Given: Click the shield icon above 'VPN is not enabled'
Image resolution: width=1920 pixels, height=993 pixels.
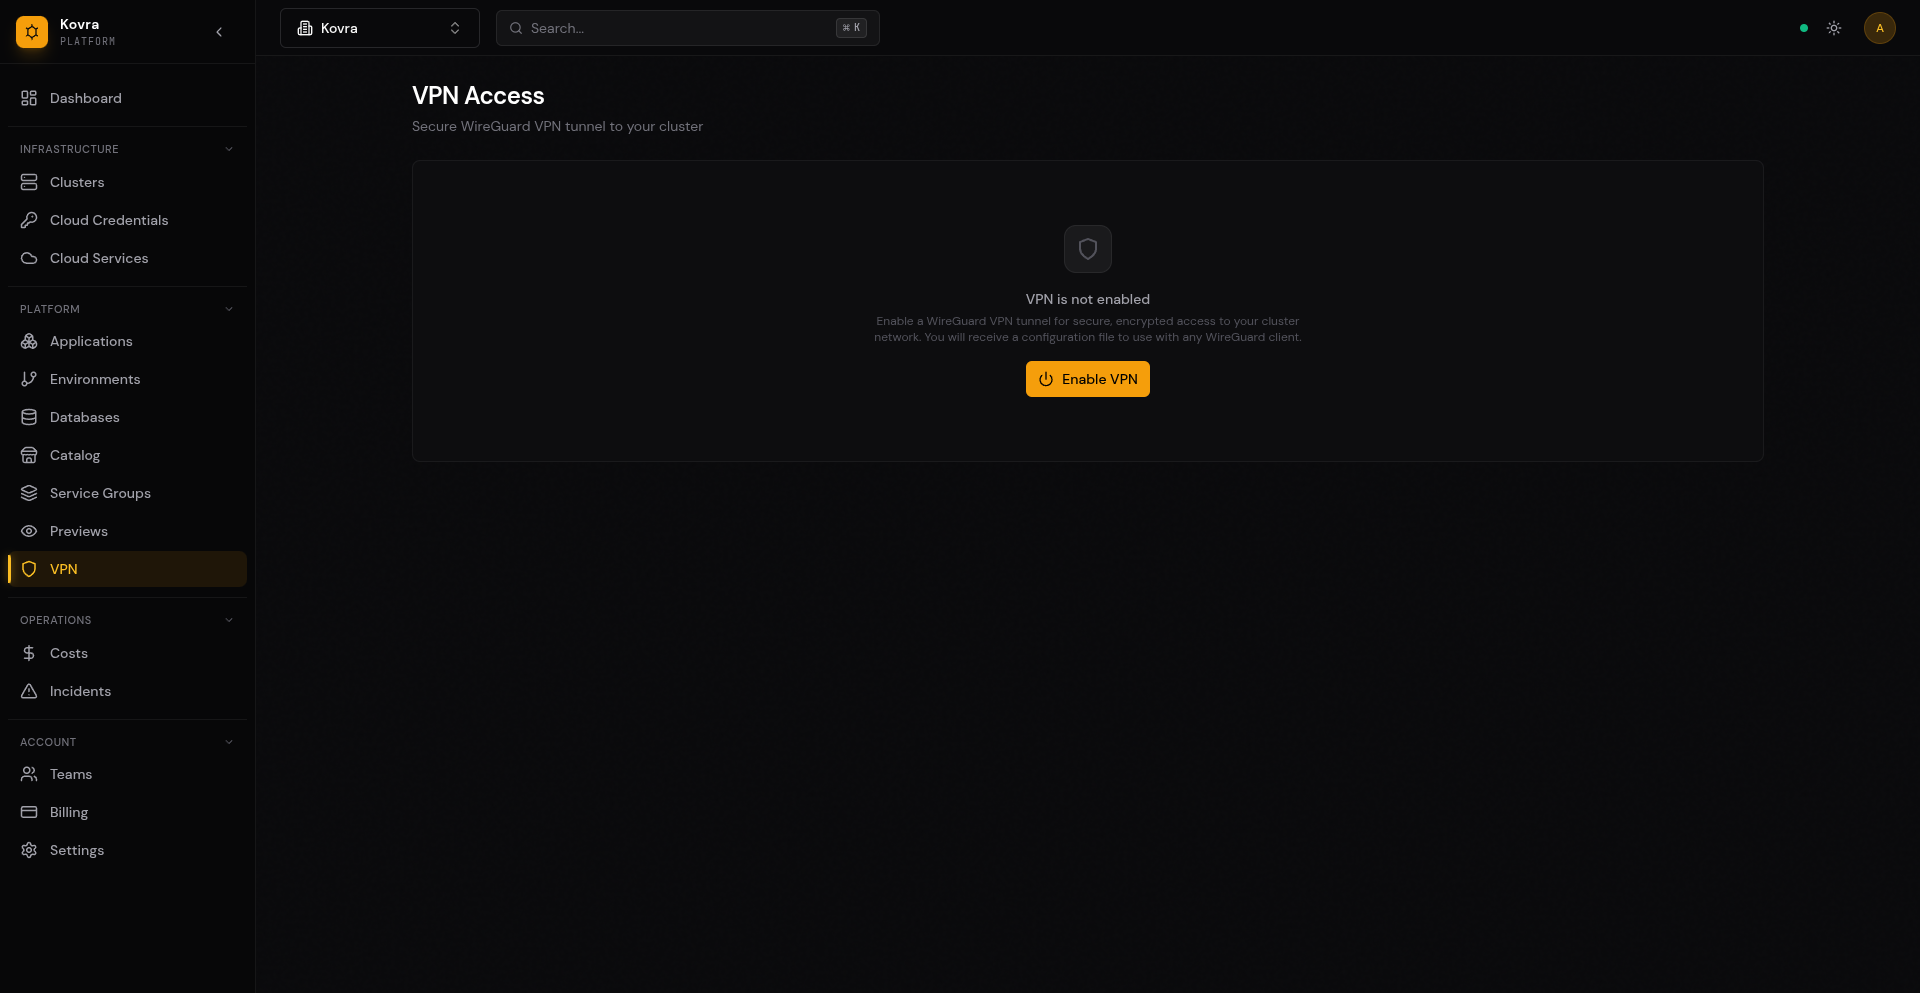Looking at the screenshot, I should (1088, 249).
